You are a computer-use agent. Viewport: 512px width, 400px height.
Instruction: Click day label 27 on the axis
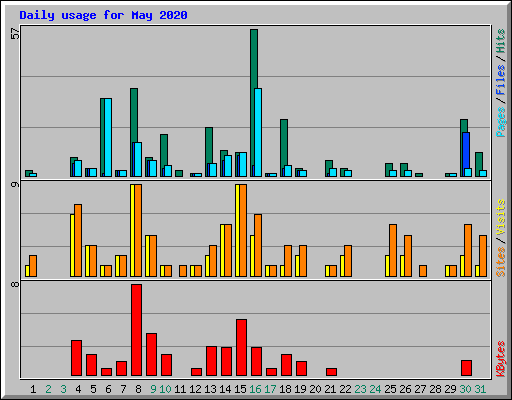[420, 389]
